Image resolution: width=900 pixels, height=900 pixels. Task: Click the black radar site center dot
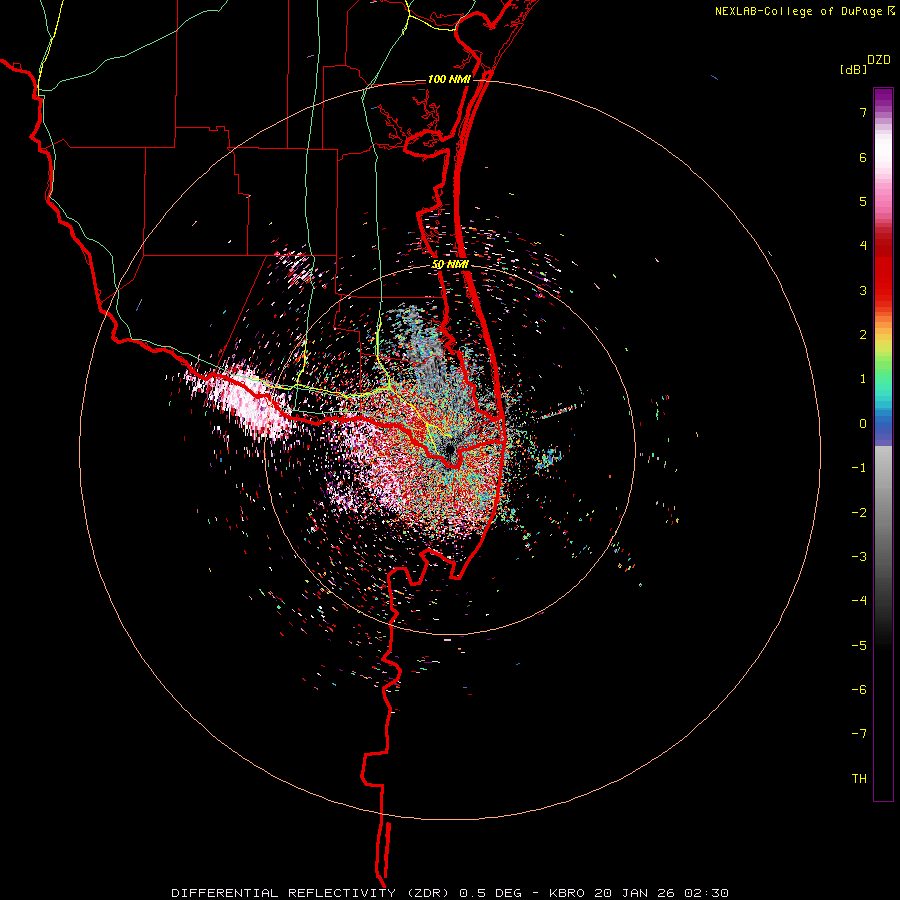click(449, 450)
